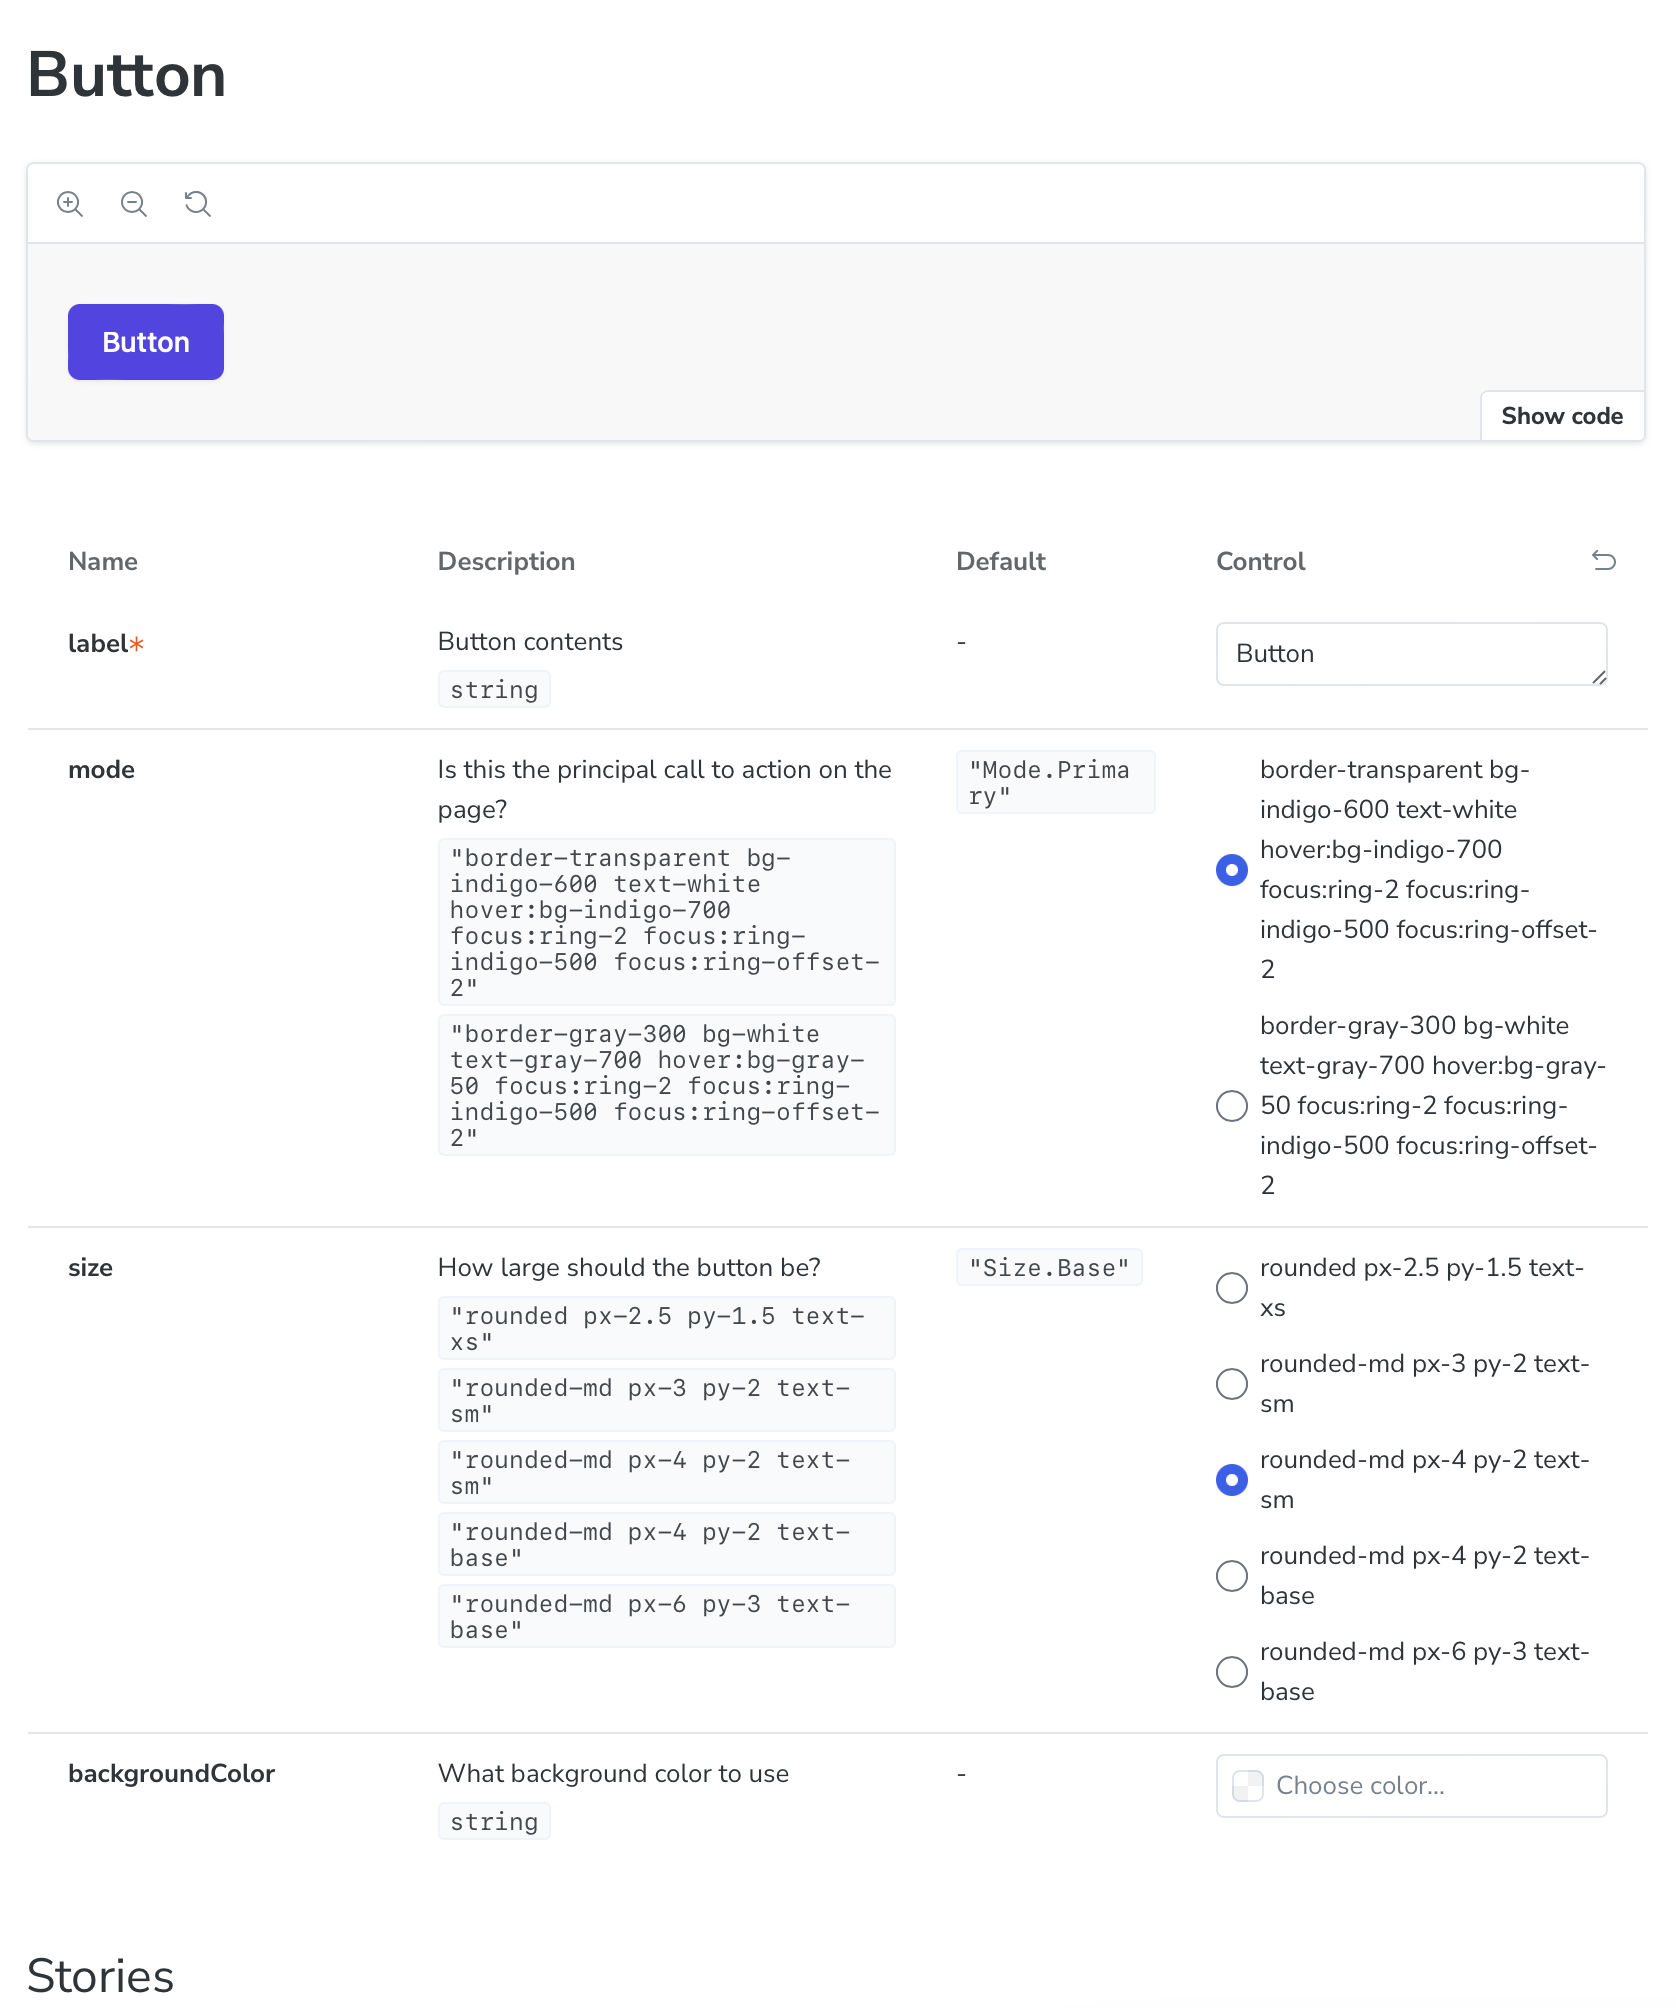Open the Show code panel
1676x2008 pixels.
tap(1562, 416)
